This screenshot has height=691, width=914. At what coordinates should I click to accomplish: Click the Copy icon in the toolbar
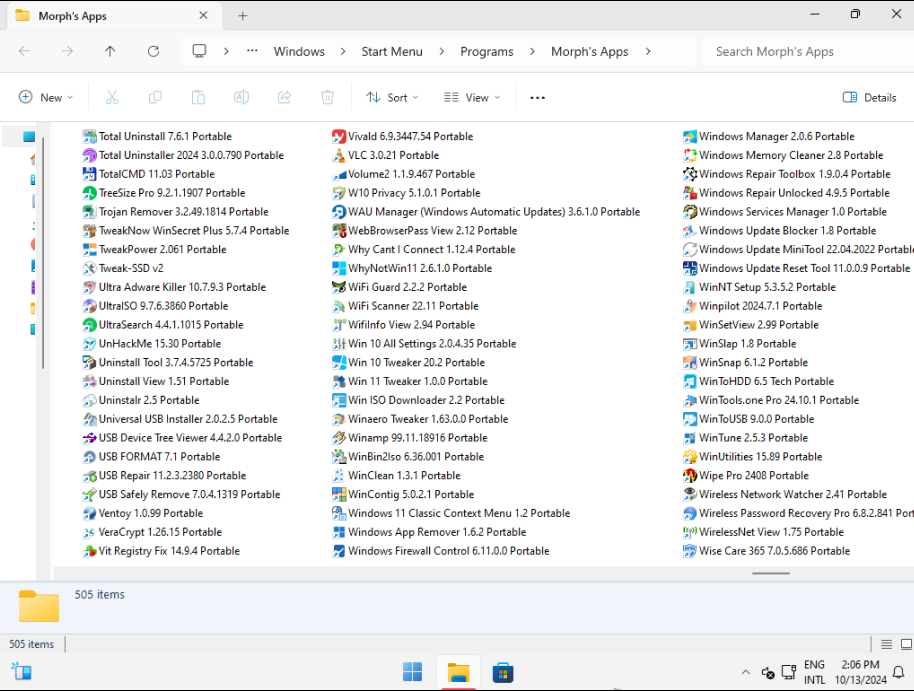point(155,97)
